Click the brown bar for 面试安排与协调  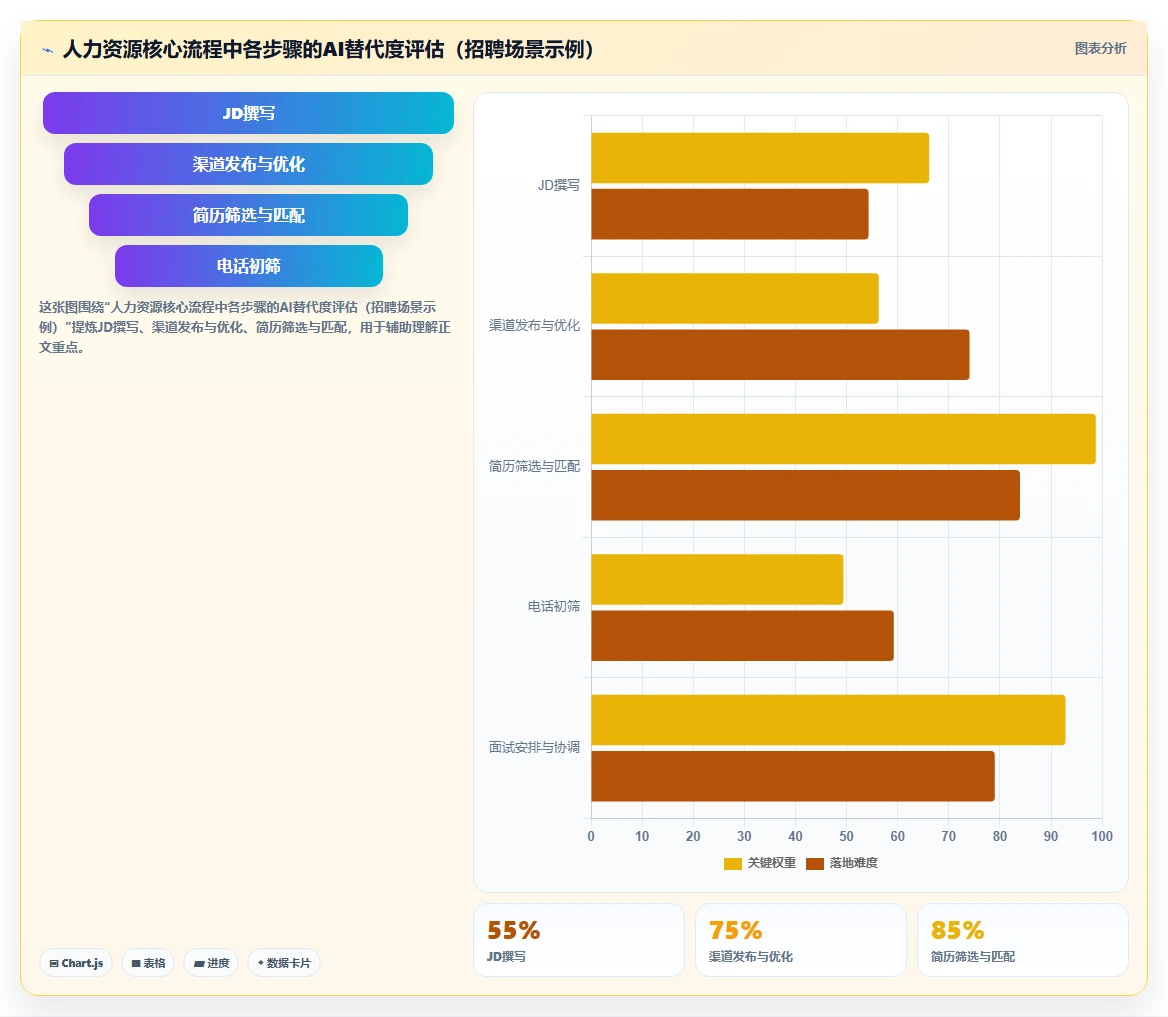[793, 776]
